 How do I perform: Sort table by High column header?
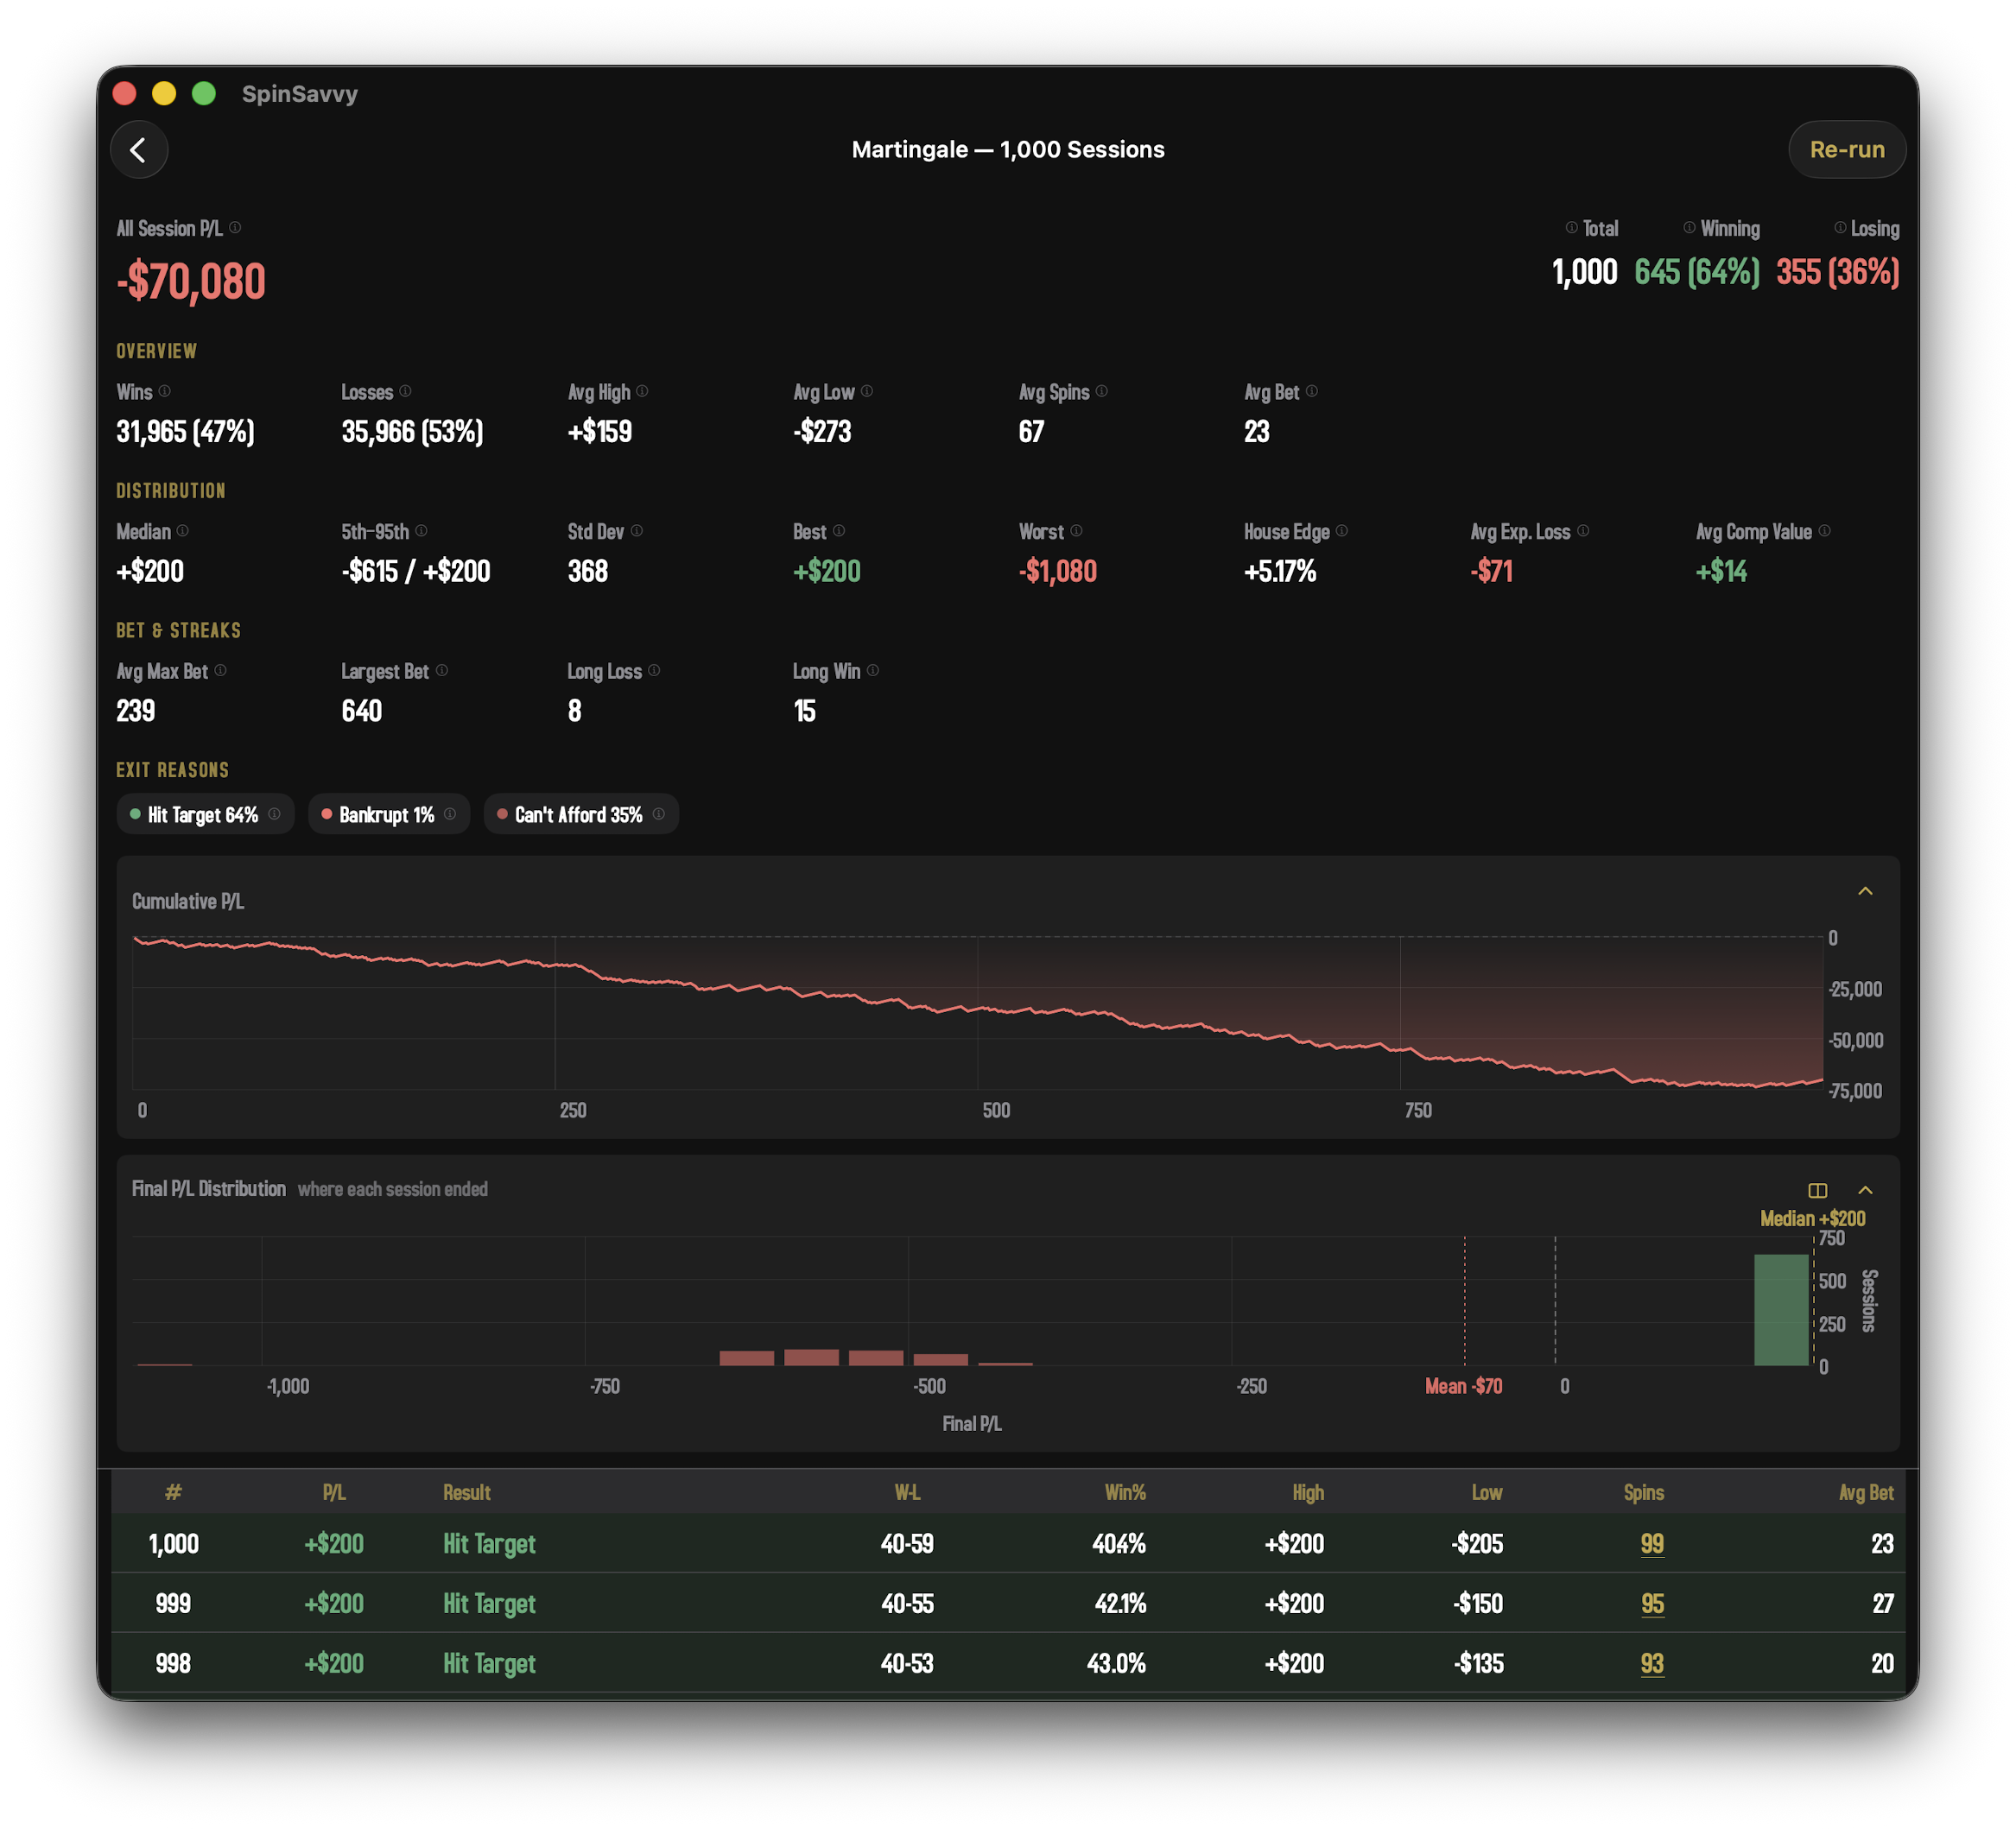click(1307, 1492)
